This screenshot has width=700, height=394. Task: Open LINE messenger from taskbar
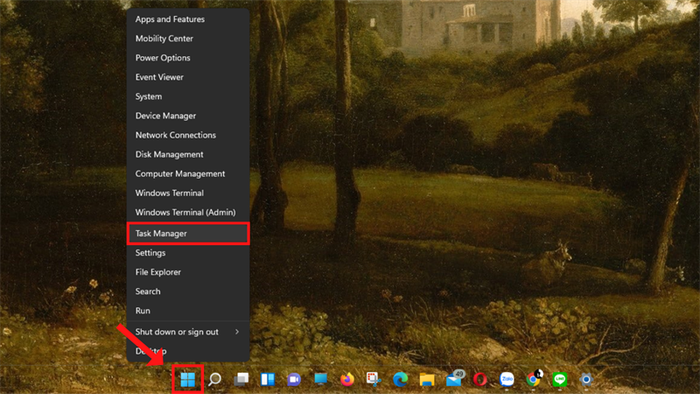pos(559,379)
